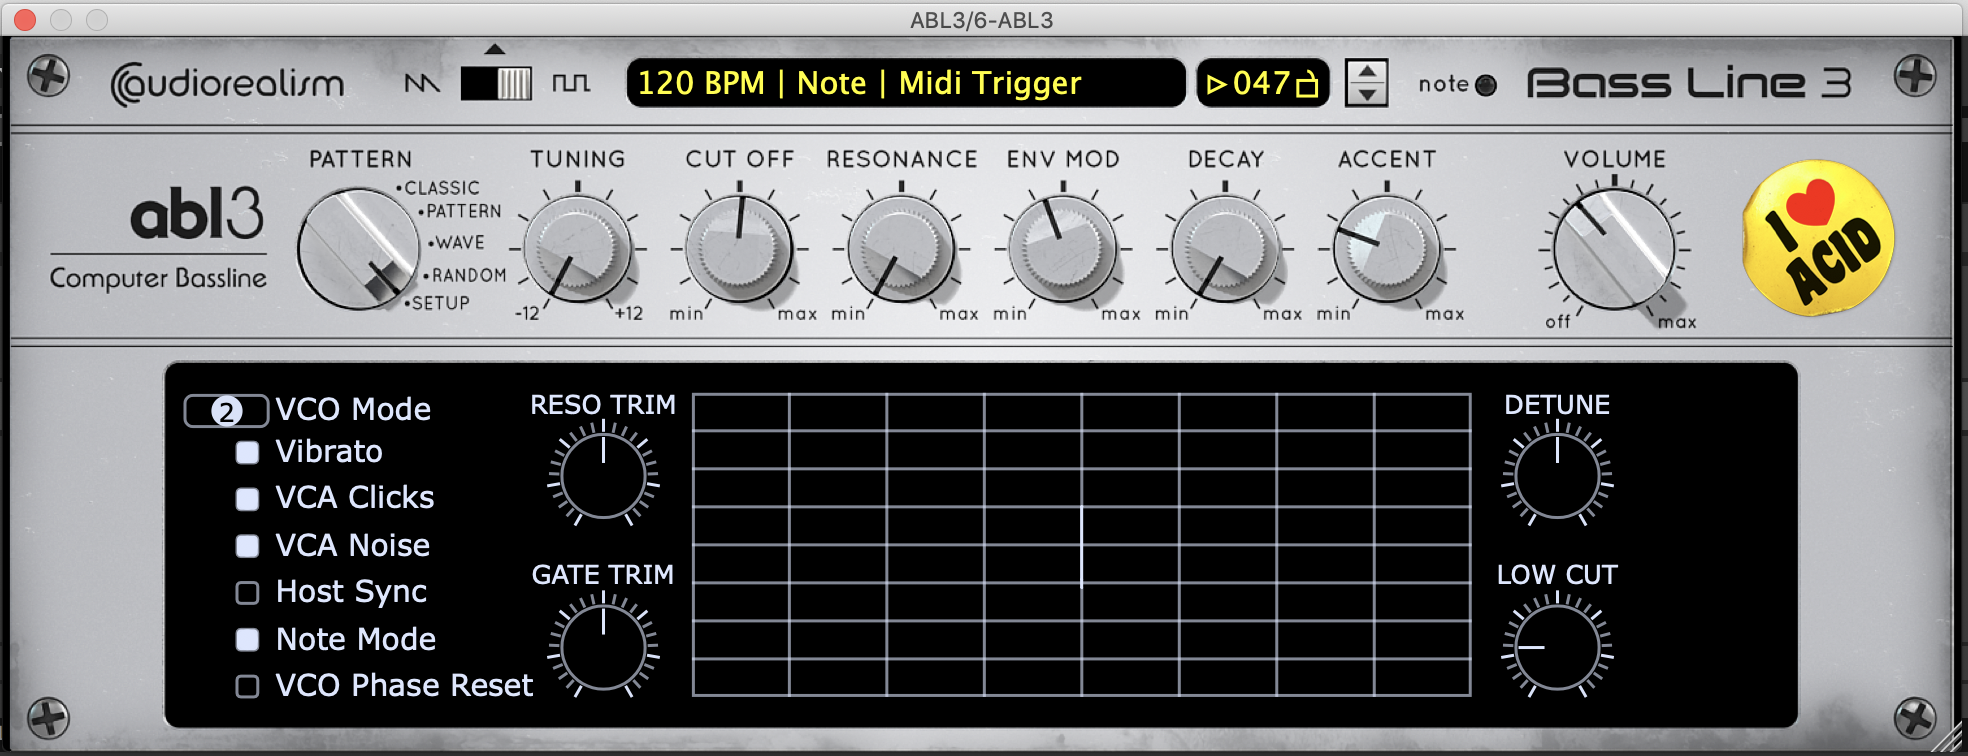Click the Audiorealism logo

228,84
